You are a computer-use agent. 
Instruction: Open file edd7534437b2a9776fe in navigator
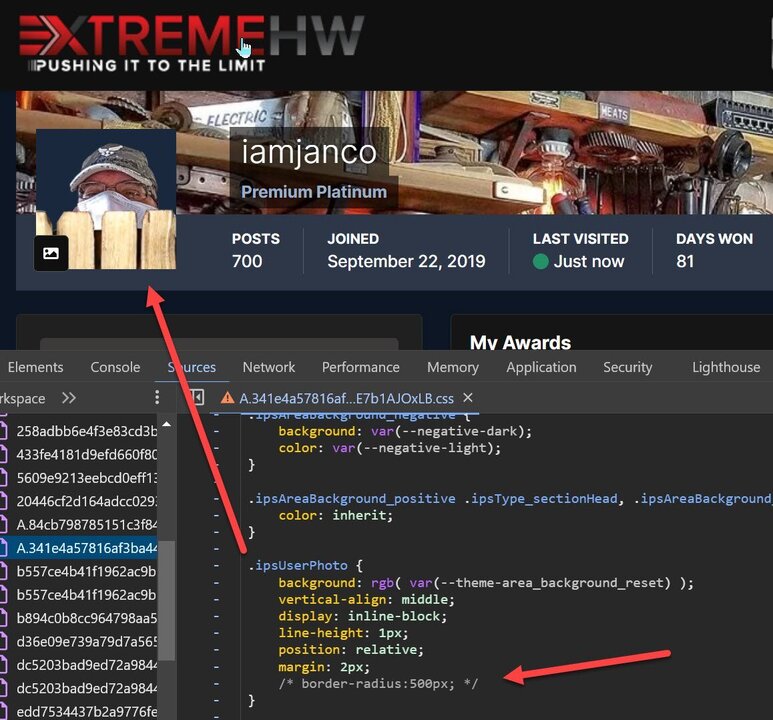click(87, 711)
